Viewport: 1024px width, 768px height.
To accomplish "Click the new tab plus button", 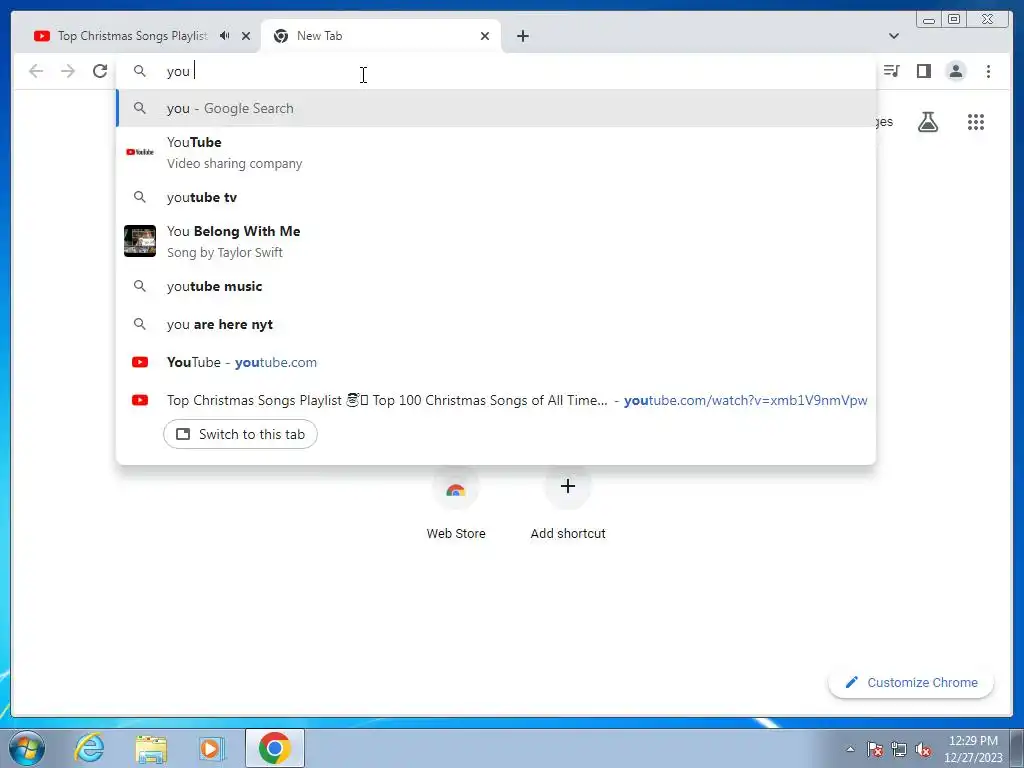I will (522, 36).
